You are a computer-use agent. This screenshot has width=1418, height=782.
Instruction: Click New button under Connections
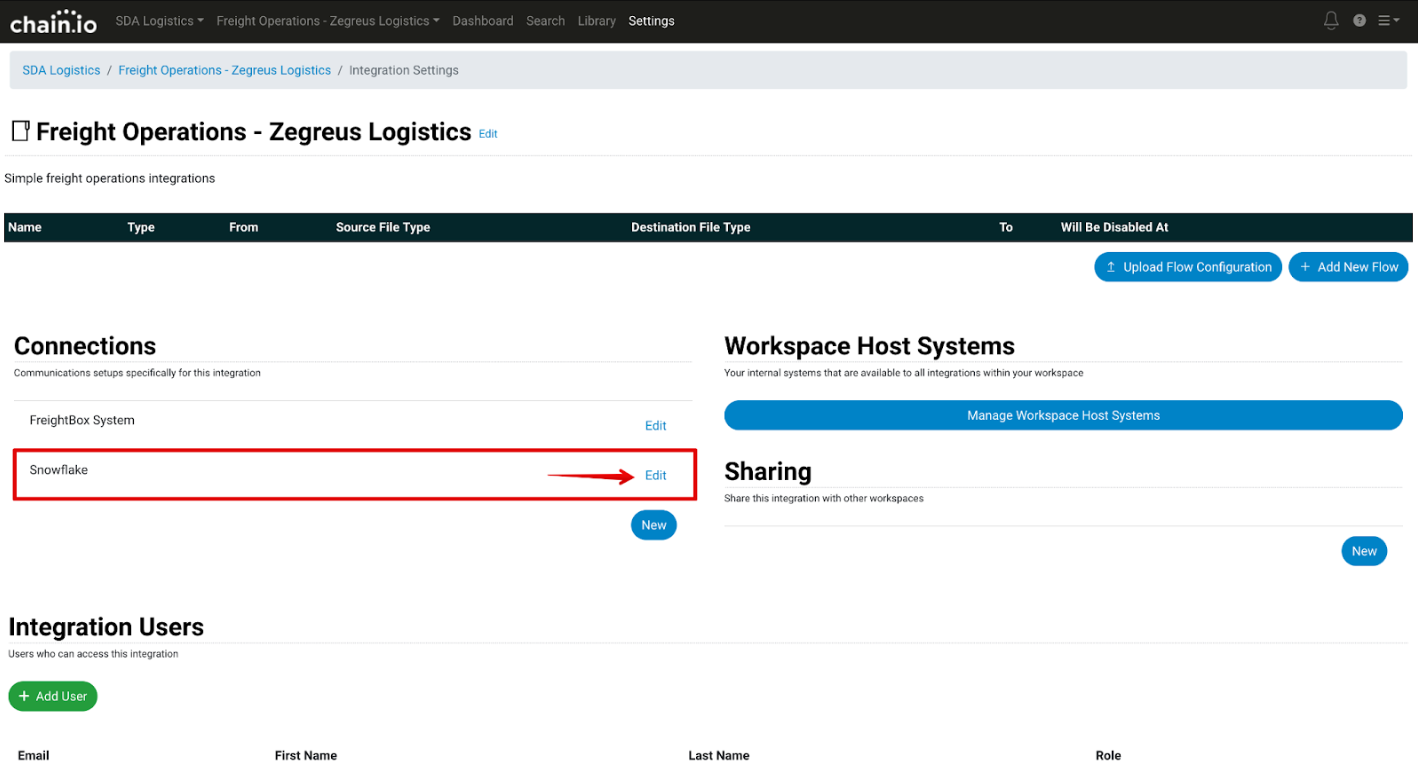654,525
